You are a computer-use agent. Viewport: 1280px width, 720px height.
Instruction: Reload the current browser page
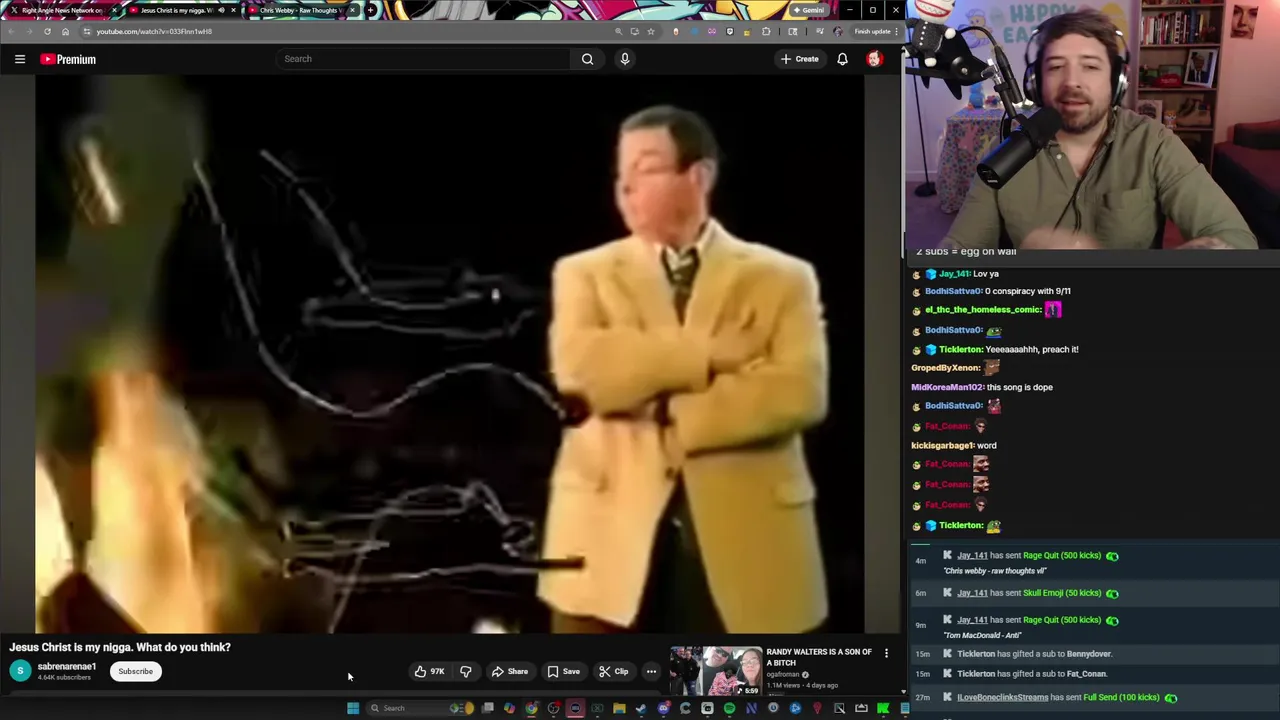pos(47,31)
